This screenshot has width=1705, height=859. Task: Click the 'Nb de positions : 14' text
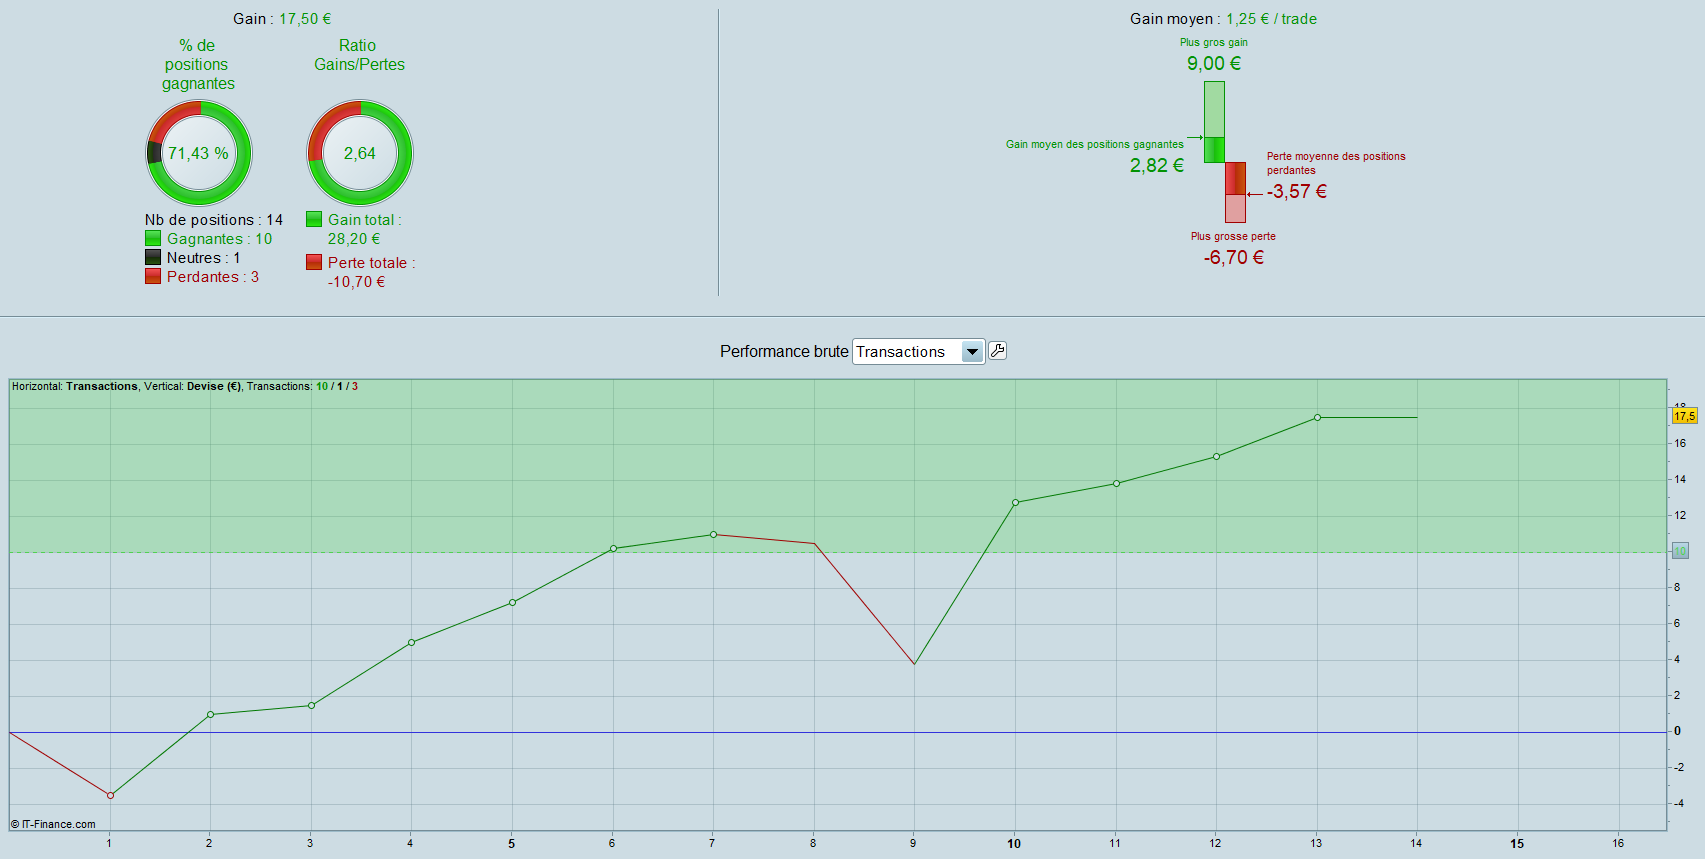(x=214, y=220)
